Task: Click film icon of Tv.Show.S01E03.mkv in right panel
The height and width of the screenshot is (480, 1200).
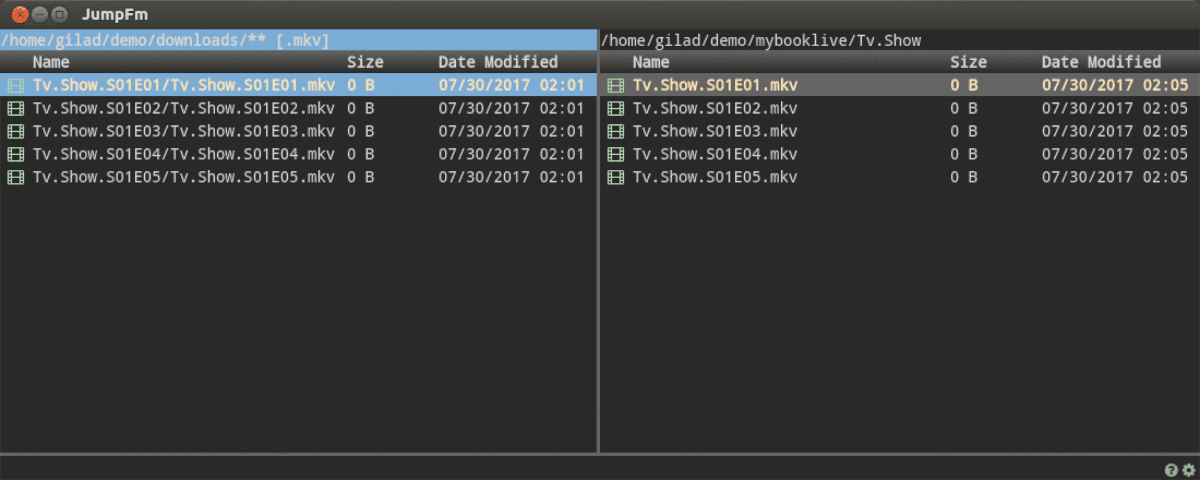Action: pos(616,131)
